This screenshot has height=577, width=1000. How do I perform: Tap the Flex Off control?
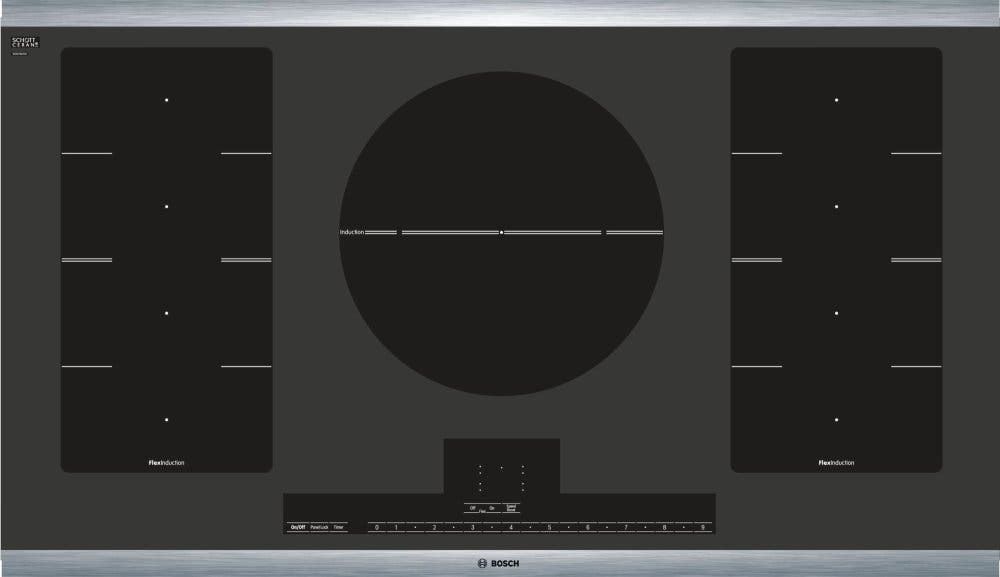[473, 508]
